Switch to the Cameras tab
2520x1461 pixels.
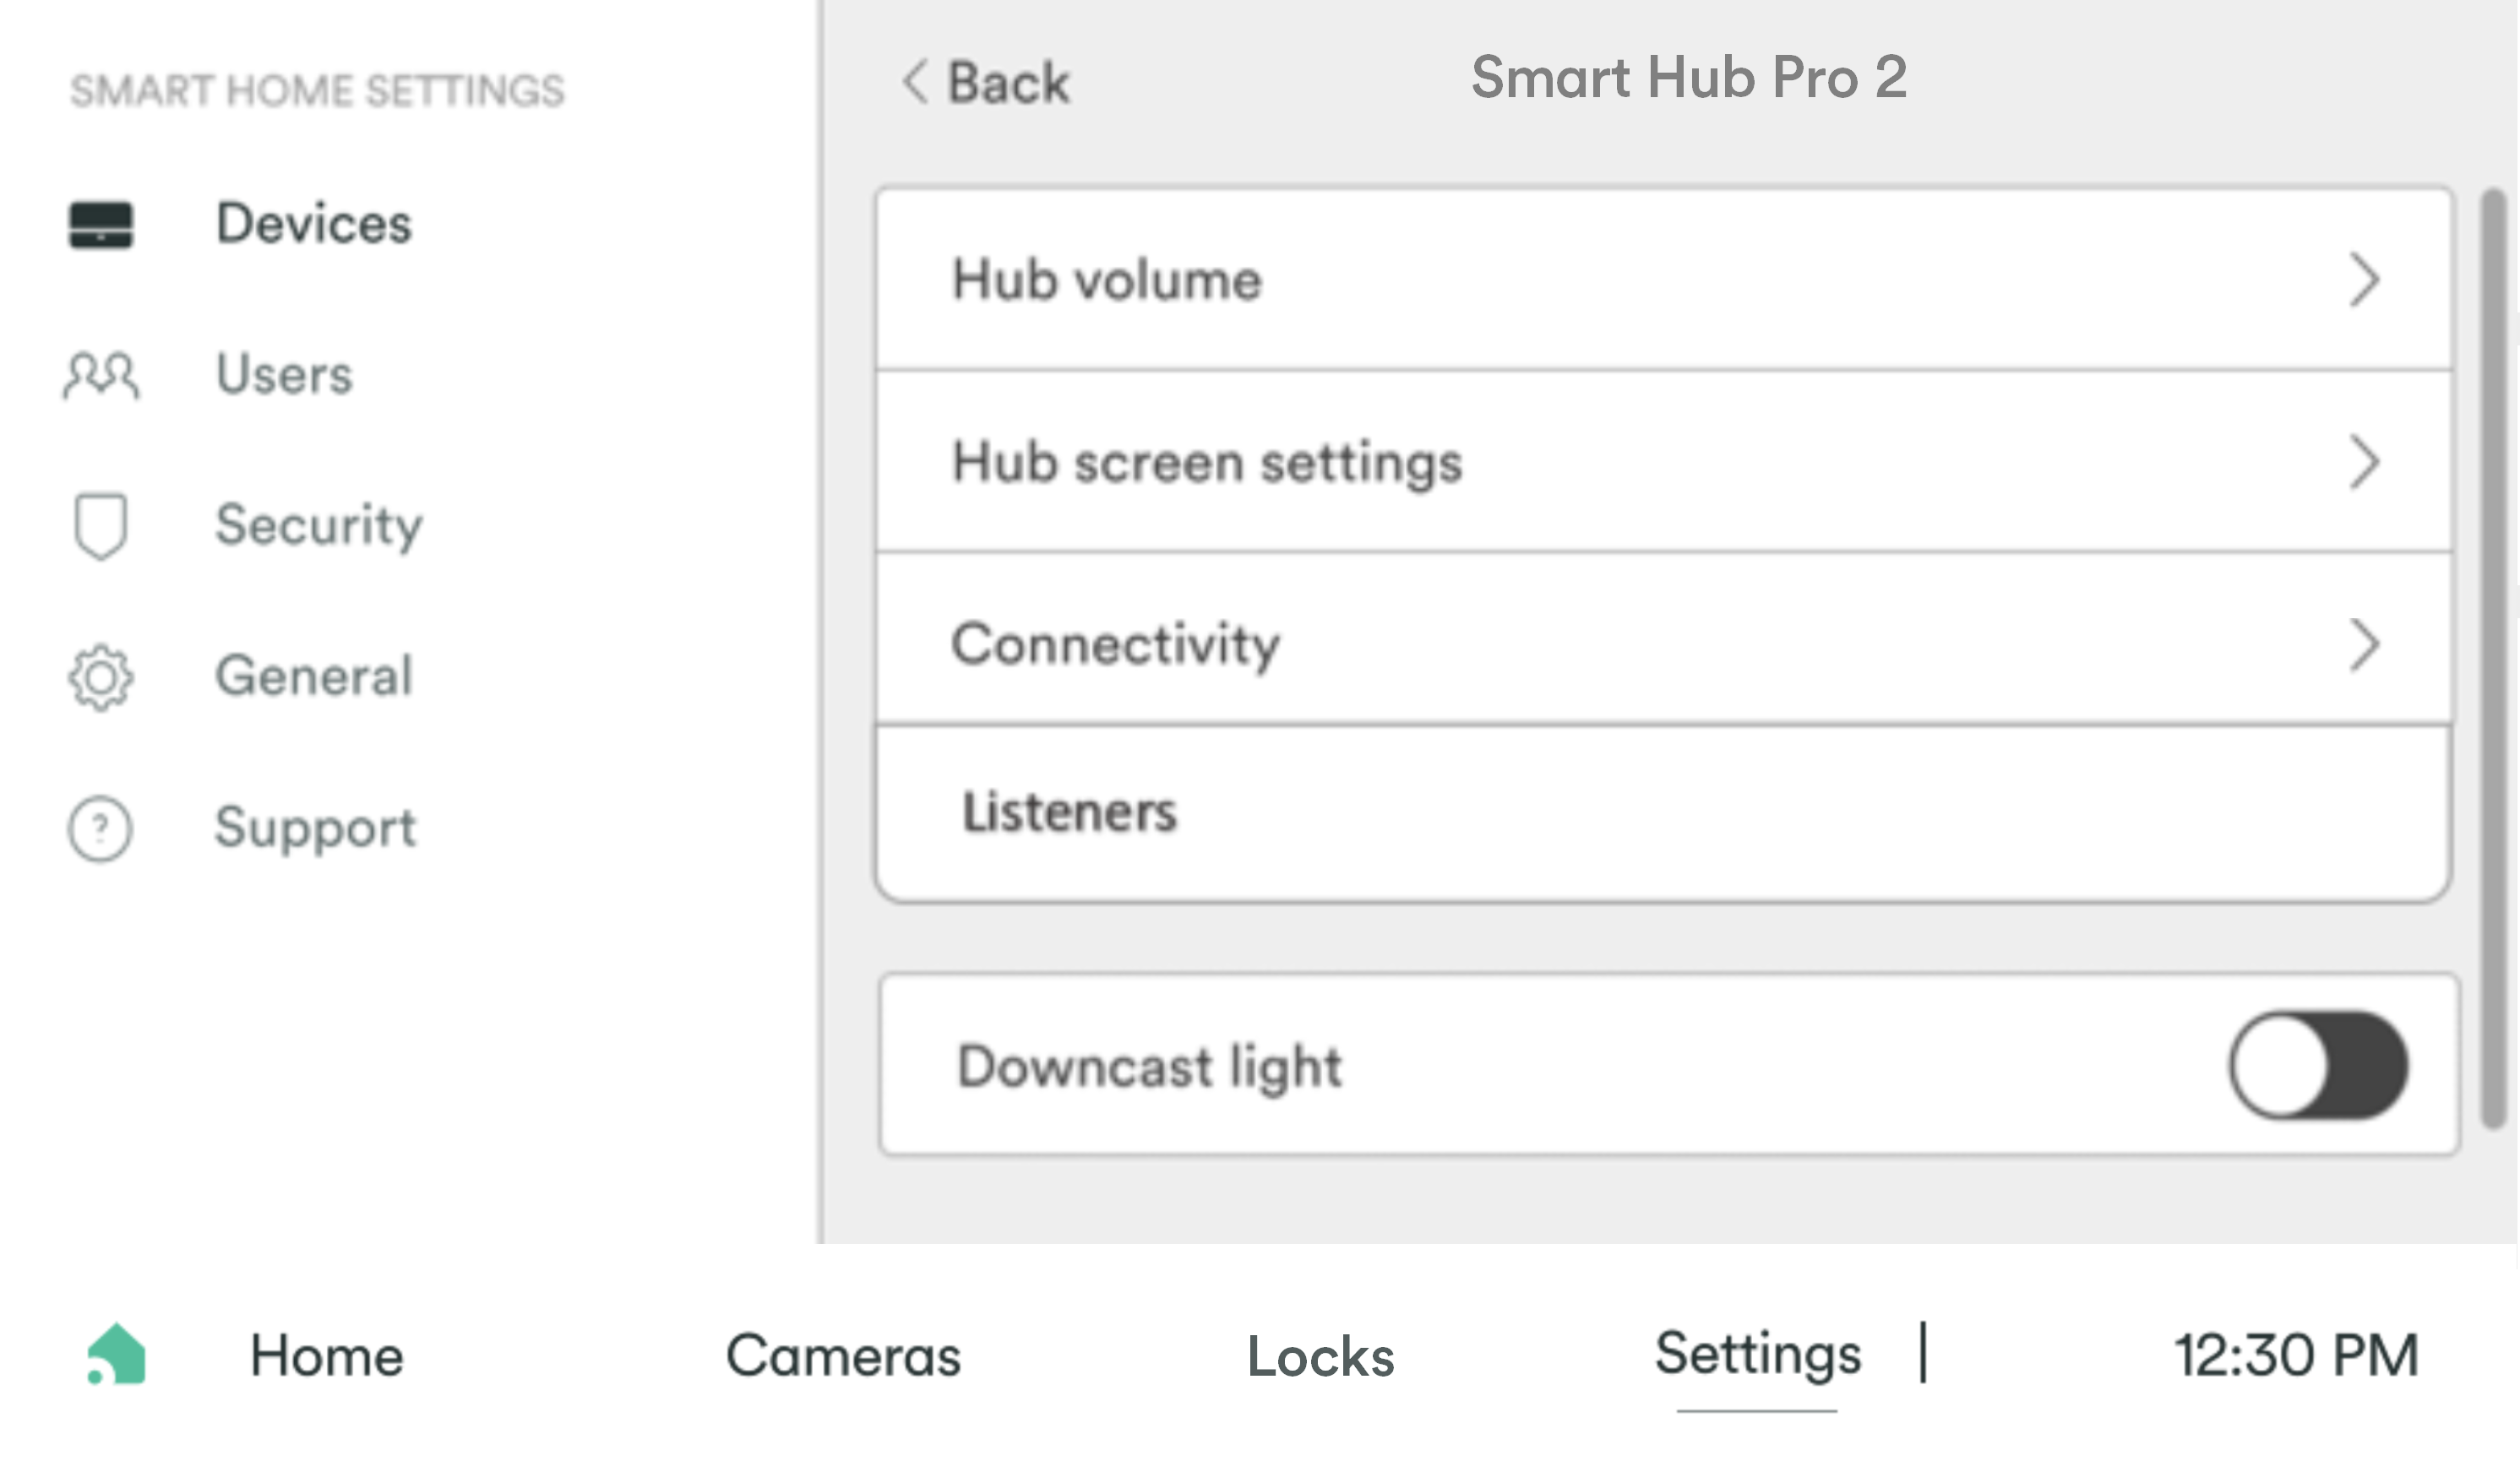(x=843, y=1356)
